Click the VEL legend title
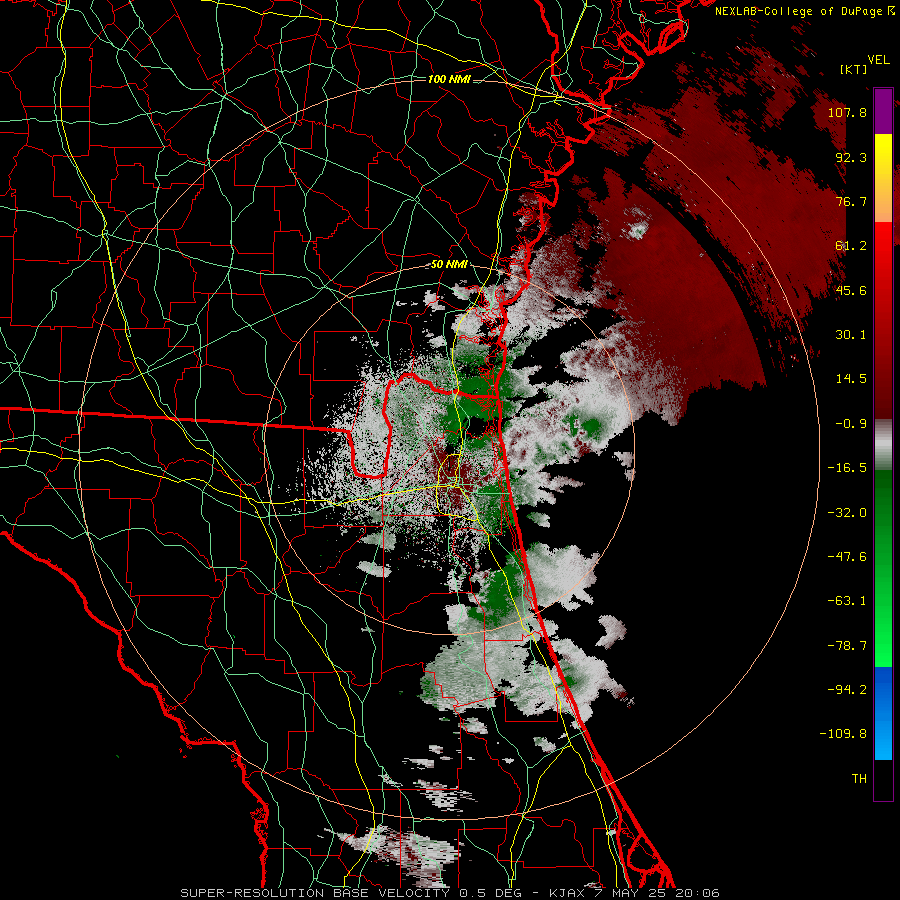This screenshot has width=900, height=900. (x=878, y=60)
